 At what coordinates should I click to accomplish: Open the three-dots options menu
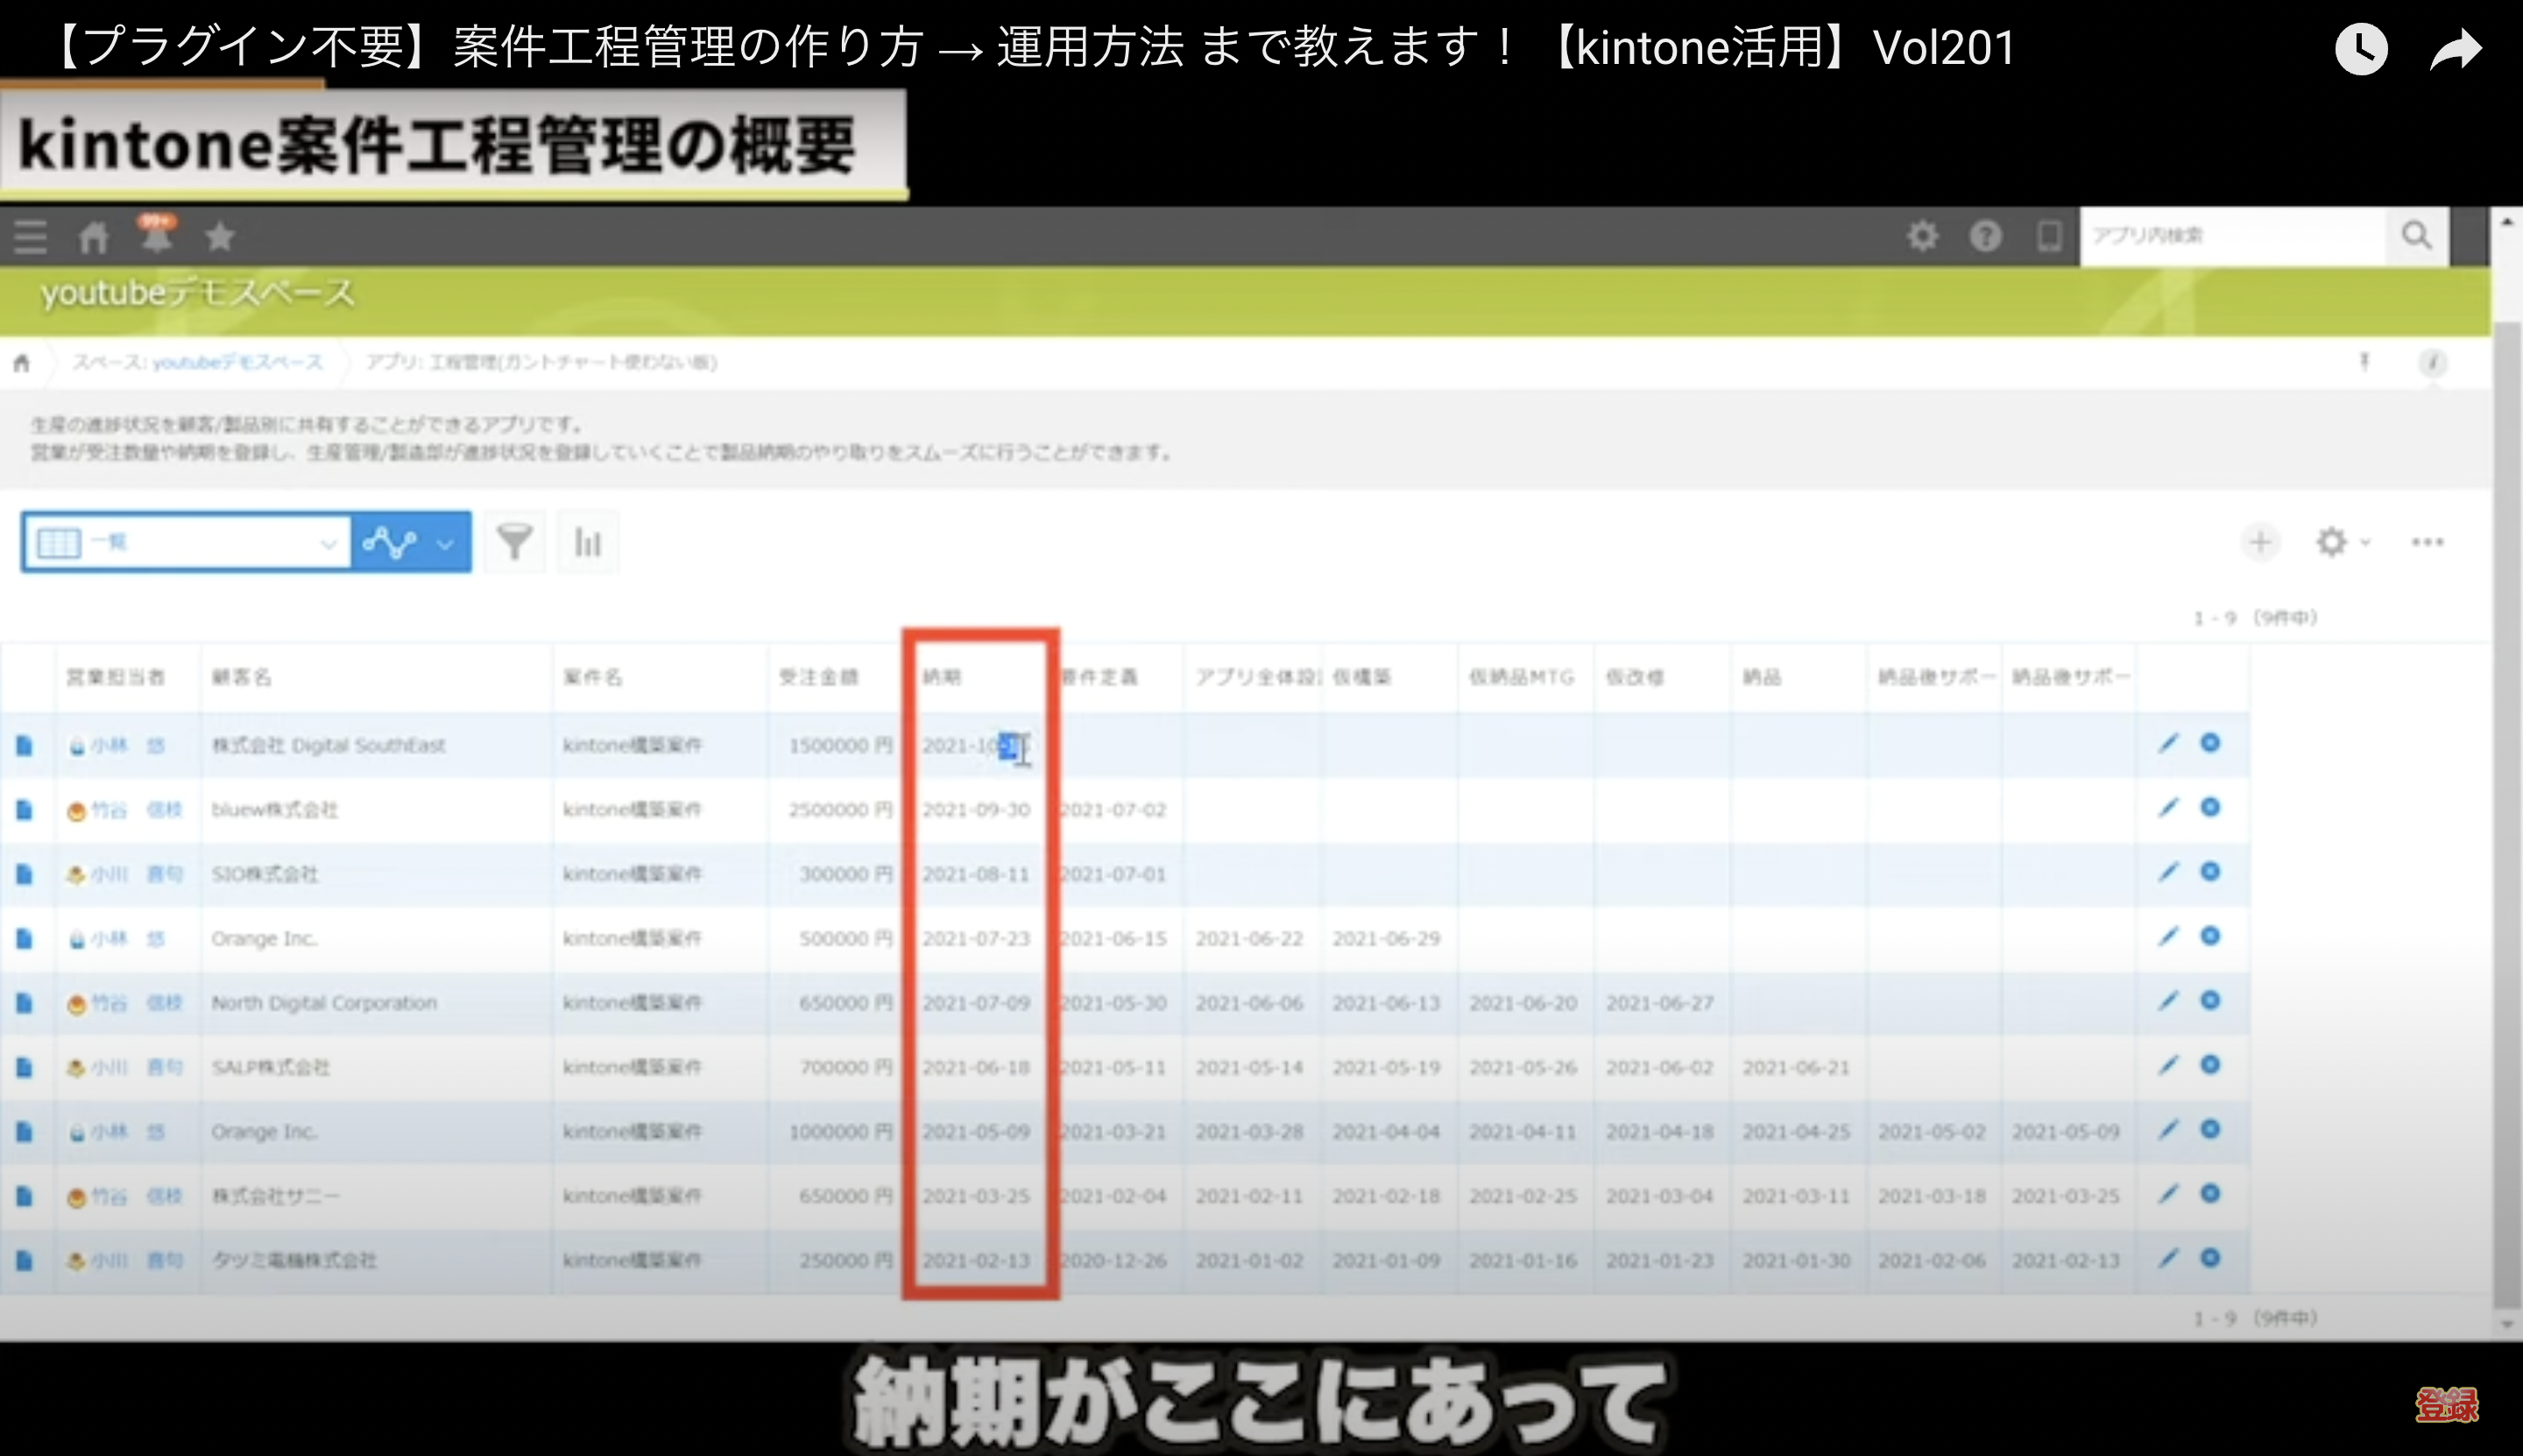coord(2427,542)
